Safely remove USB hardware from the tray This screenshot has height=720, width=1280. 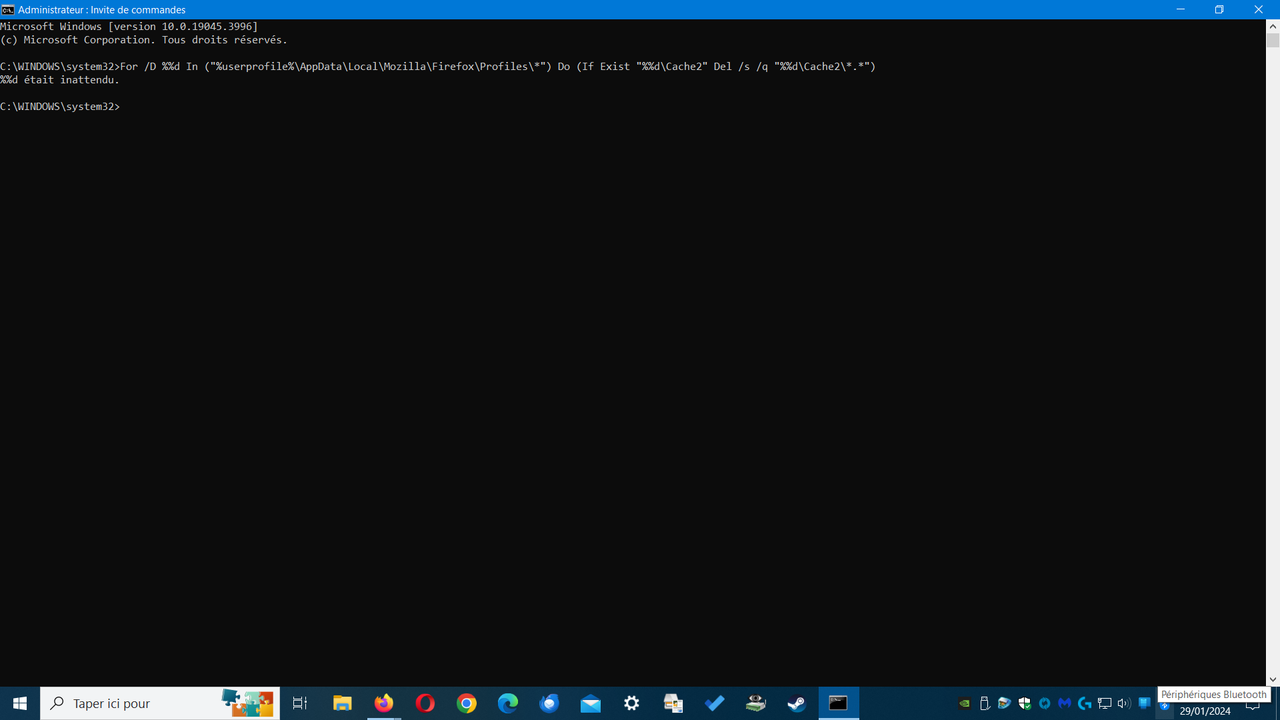[984, 703]
